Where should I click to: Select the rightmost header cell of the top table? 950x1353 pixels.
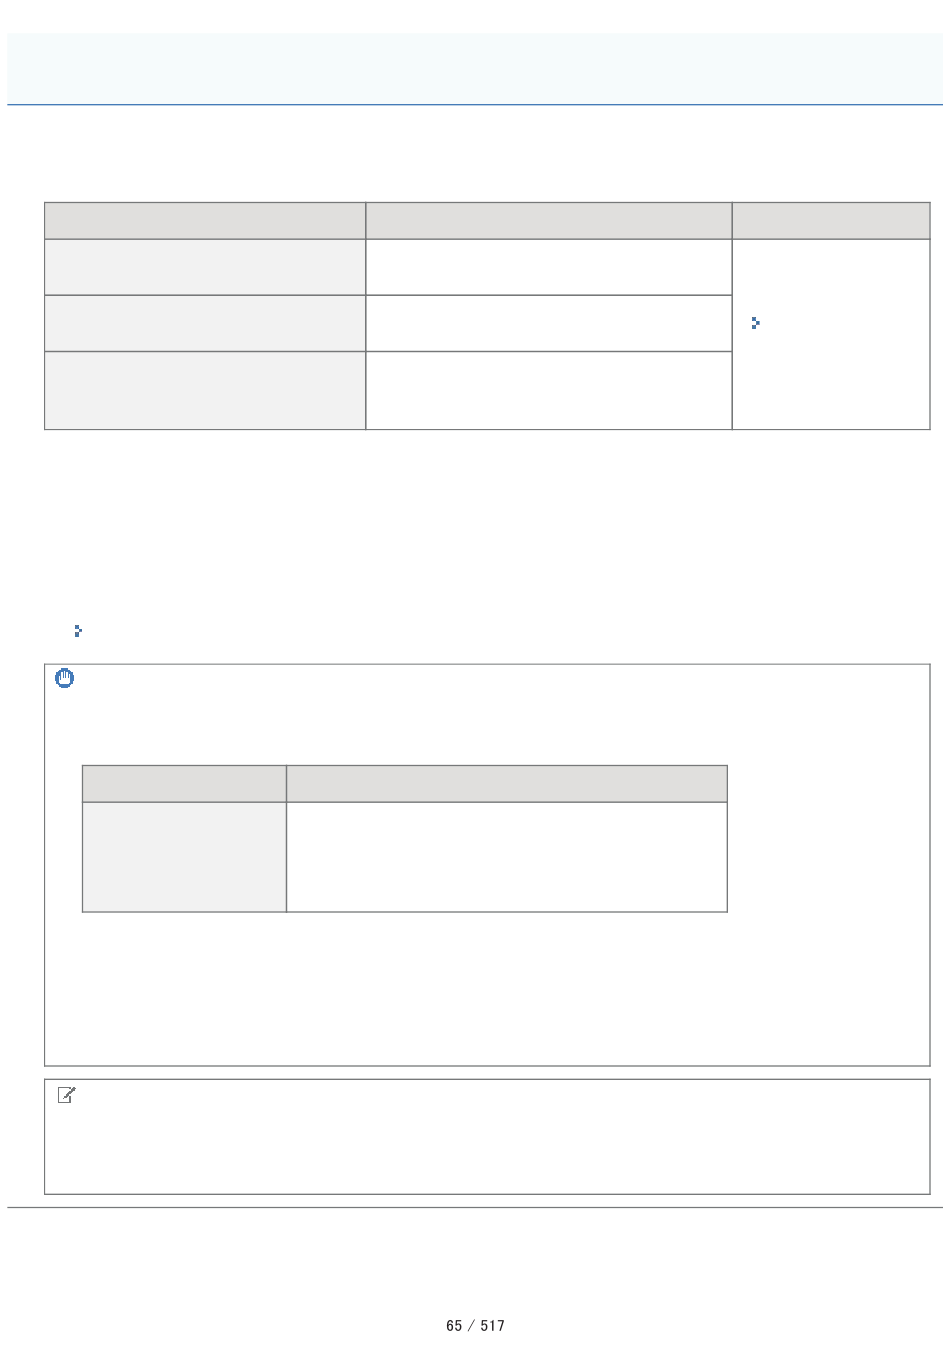point(831,221)
